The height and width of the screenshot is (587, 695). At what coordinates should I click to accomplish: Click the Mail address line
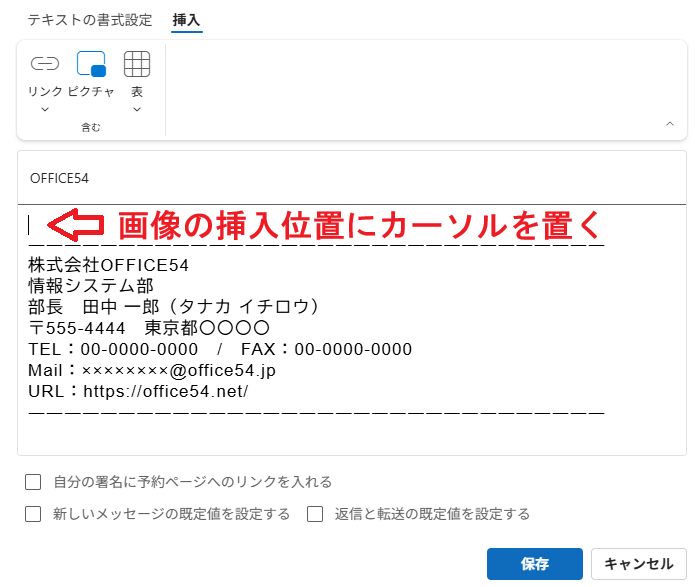tap(152, 370)
